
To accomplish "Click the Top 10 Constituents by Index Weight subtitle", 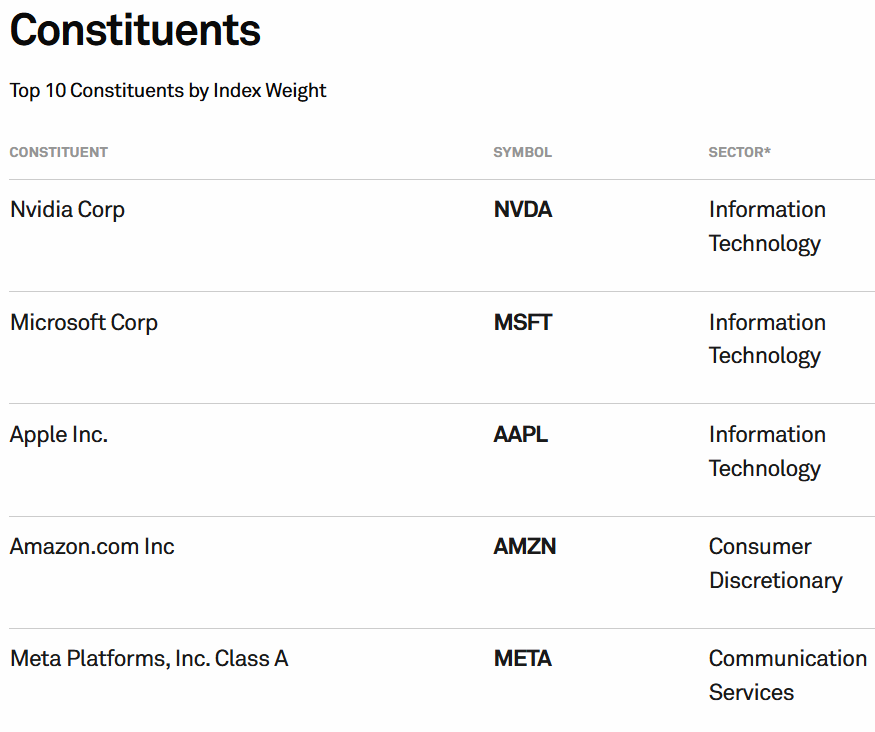I will (168, 91).
